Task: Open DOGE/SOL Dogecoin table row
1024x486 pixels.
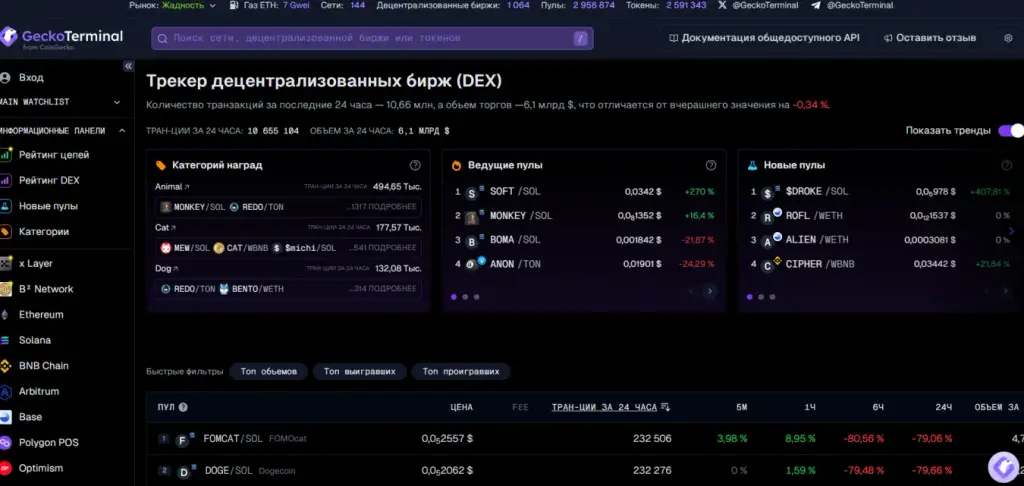Action: pyautogui.click(x=585, y=470)
